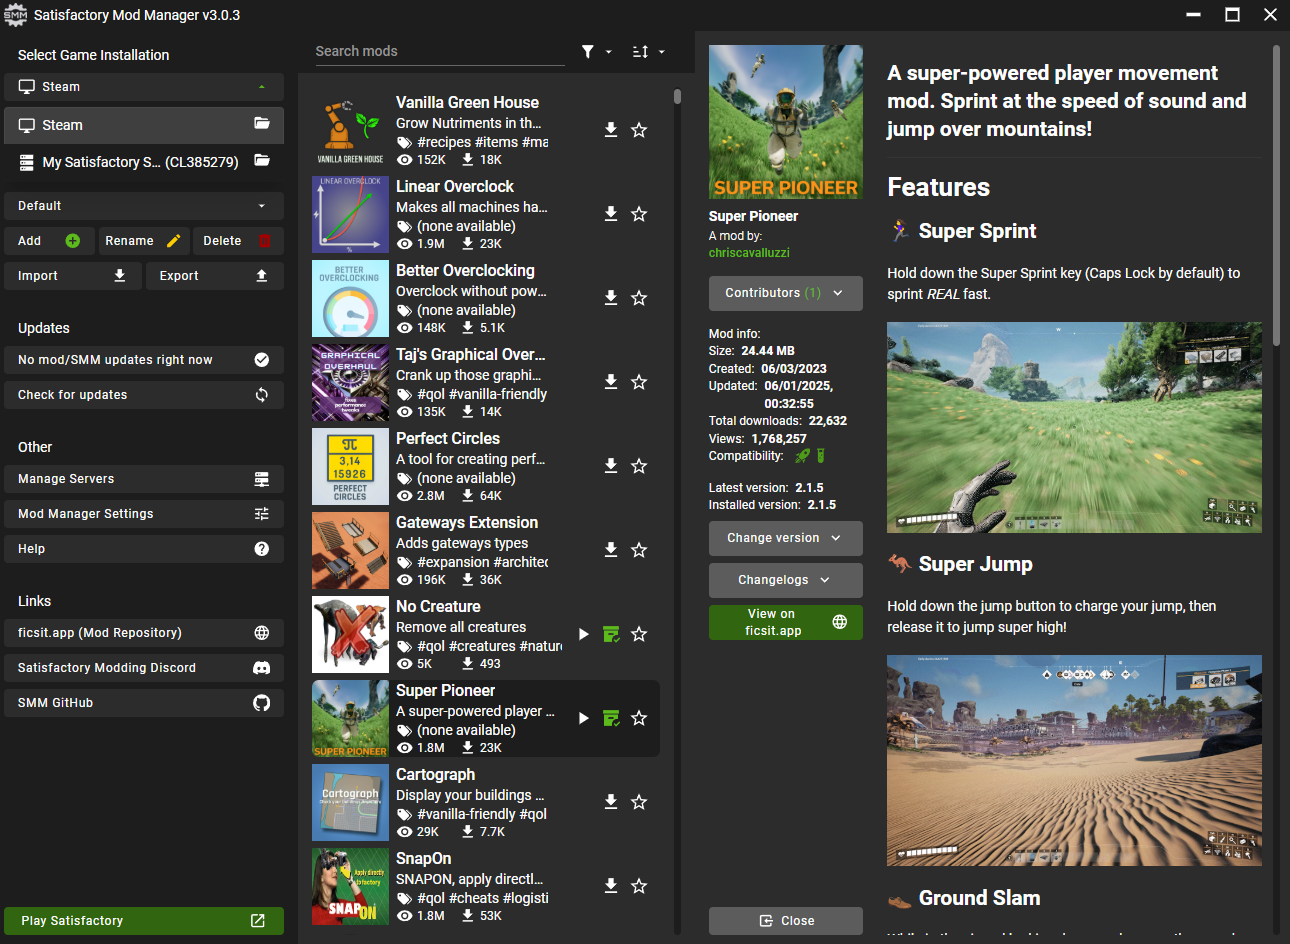This screenshot has height=944, width=1290.
Task: Open the Super Sprint screenshot
Action: [1074, 427]
